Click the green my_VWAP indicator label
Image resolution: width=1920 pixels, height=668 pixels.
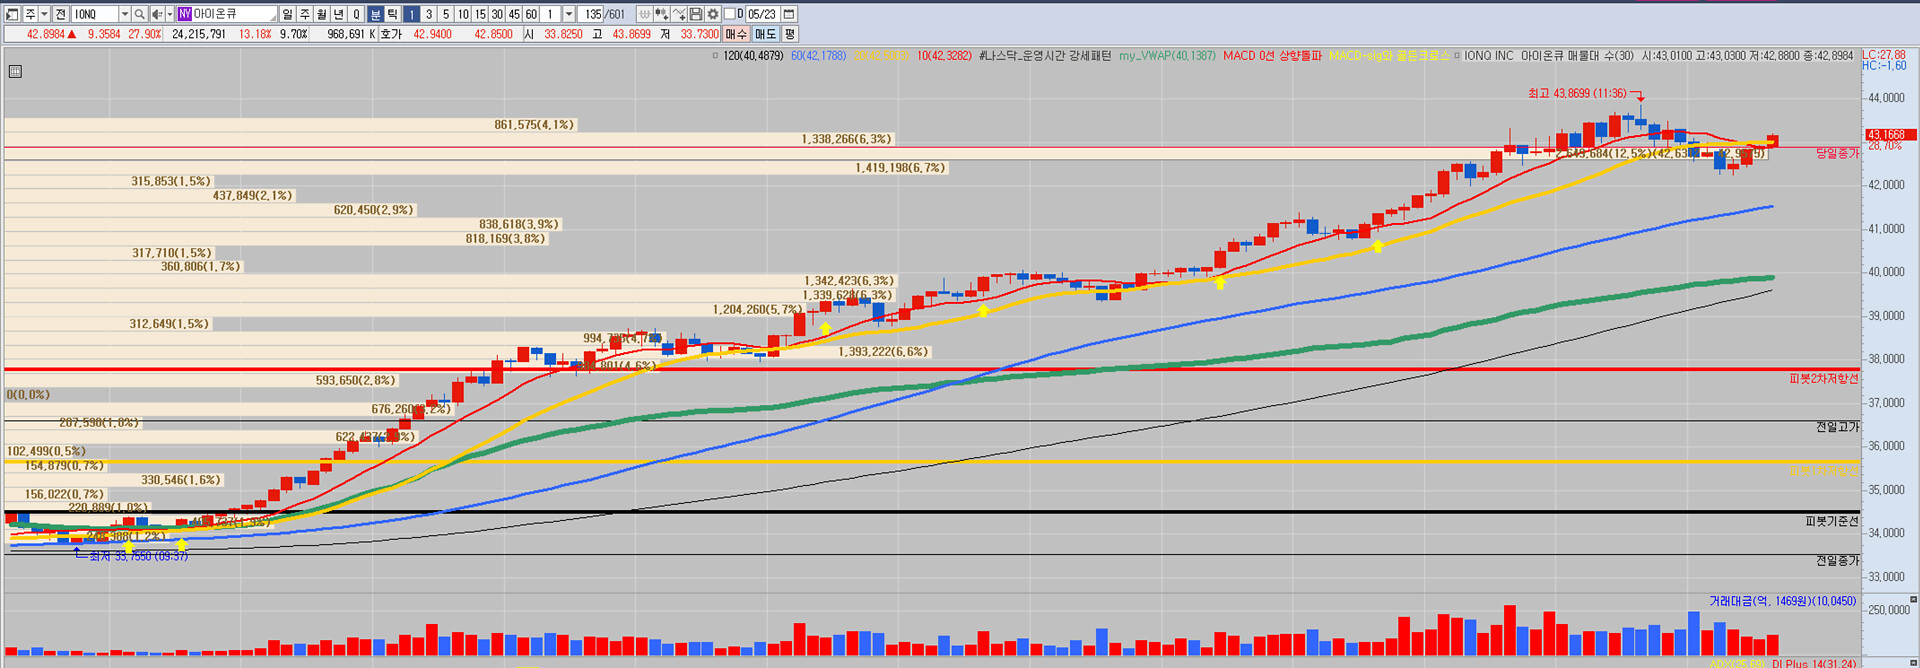tap(1168, 56)
